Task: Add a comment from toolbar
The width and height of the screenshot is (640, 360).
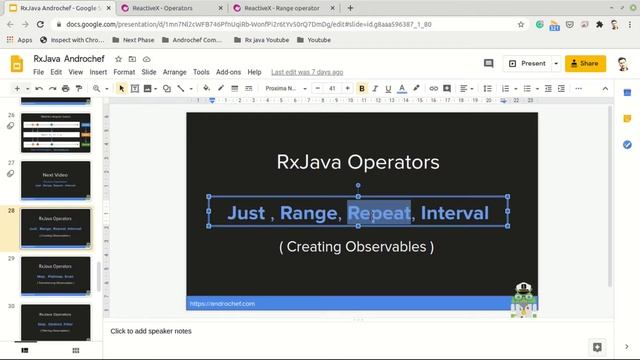Action: (x=447, y=89)
